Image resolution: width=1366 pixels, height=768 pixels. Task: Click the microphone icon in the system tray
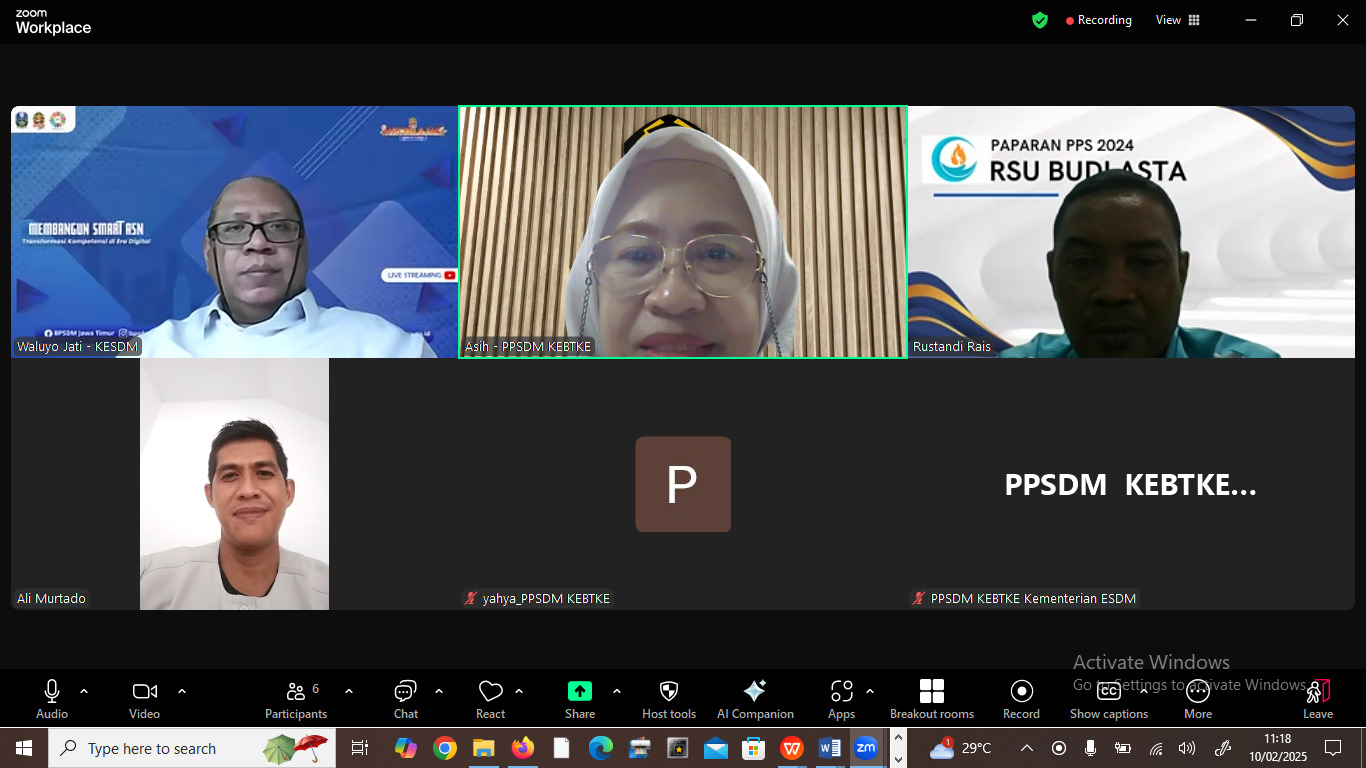pyautogui.click(x=1091, y=748)
